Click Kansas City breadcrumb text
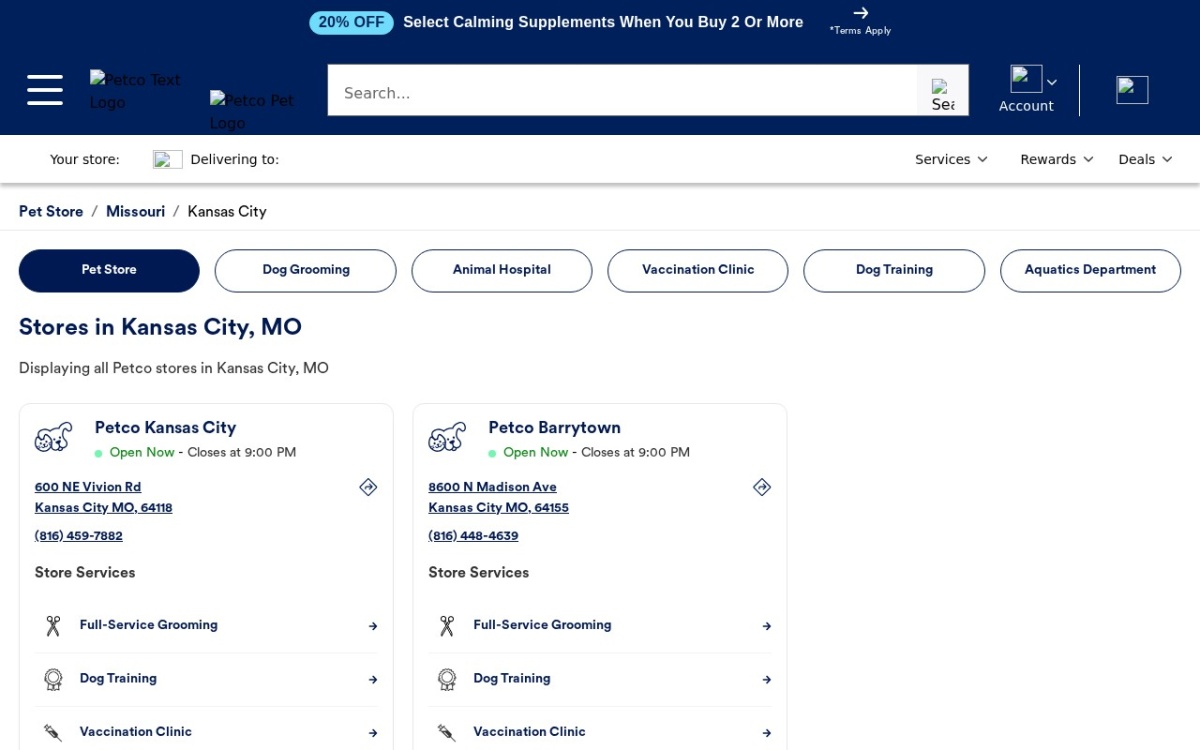The height and width of the screenshot is (750, 1200). tap(227, 211)
